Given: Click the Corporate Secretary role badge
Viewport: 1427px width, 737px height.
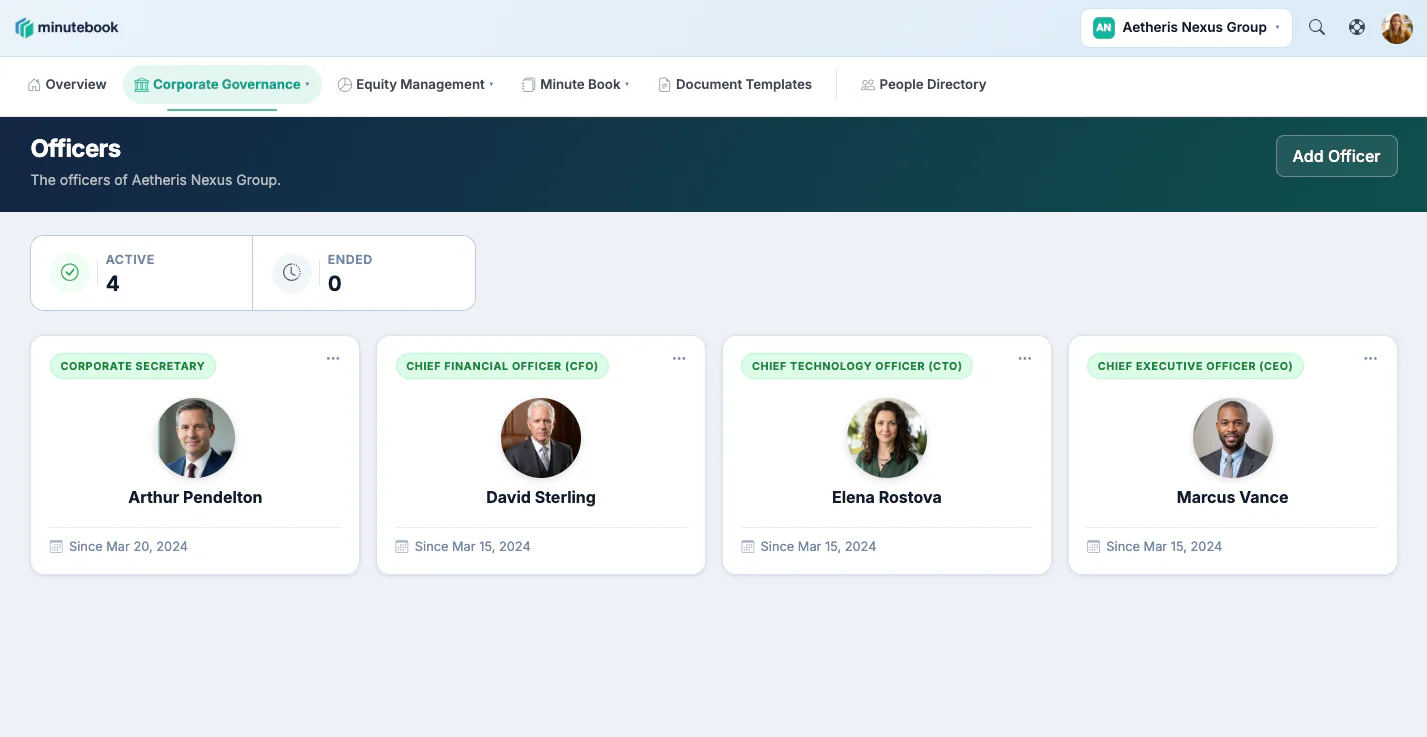Looking at the screenshot, I should click(133, 366).
